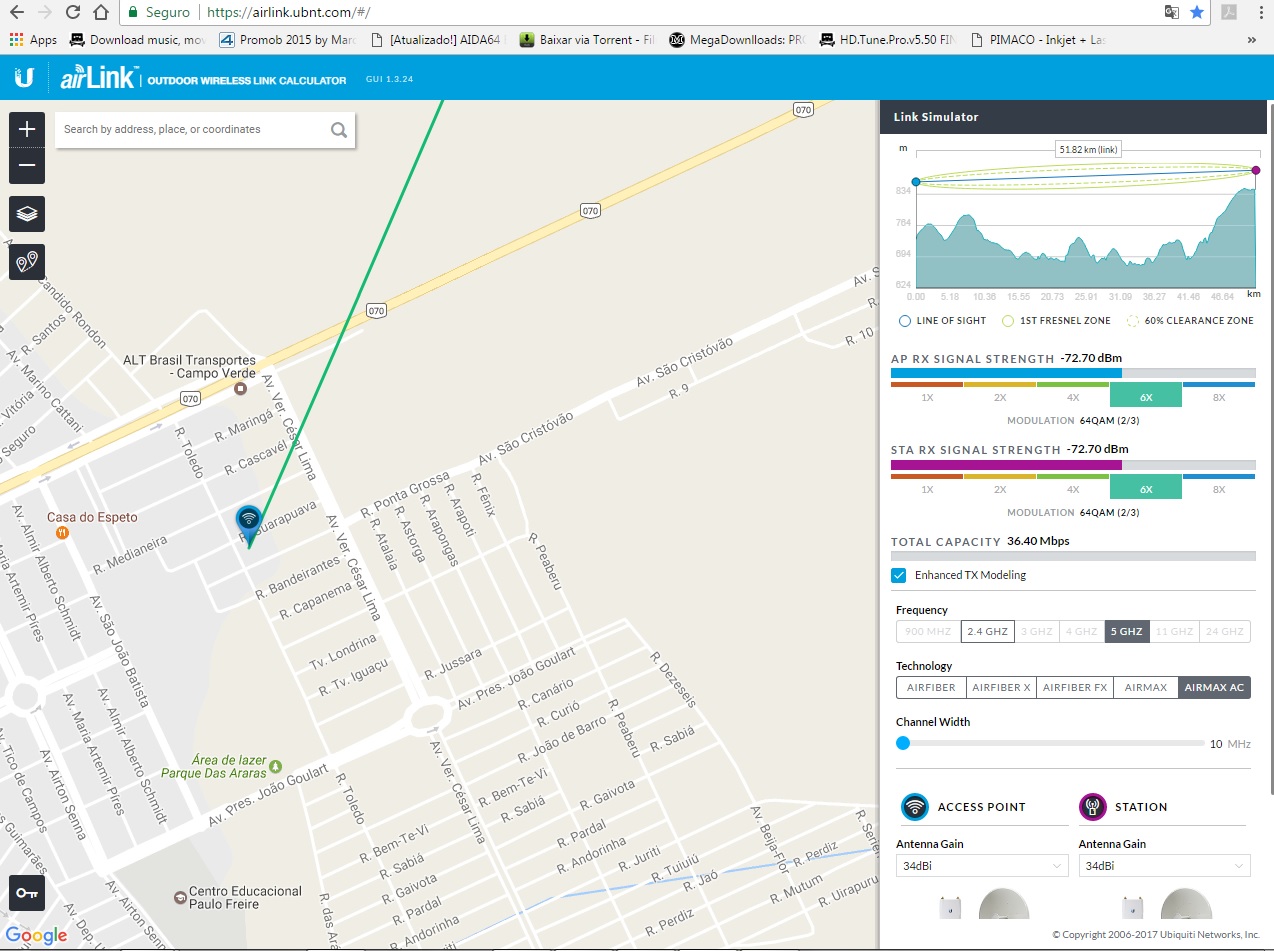This screenshot has width=1274, height=951.
Task: Choose AIRMAX AC technology
Action: click(x=1214, y=687)
